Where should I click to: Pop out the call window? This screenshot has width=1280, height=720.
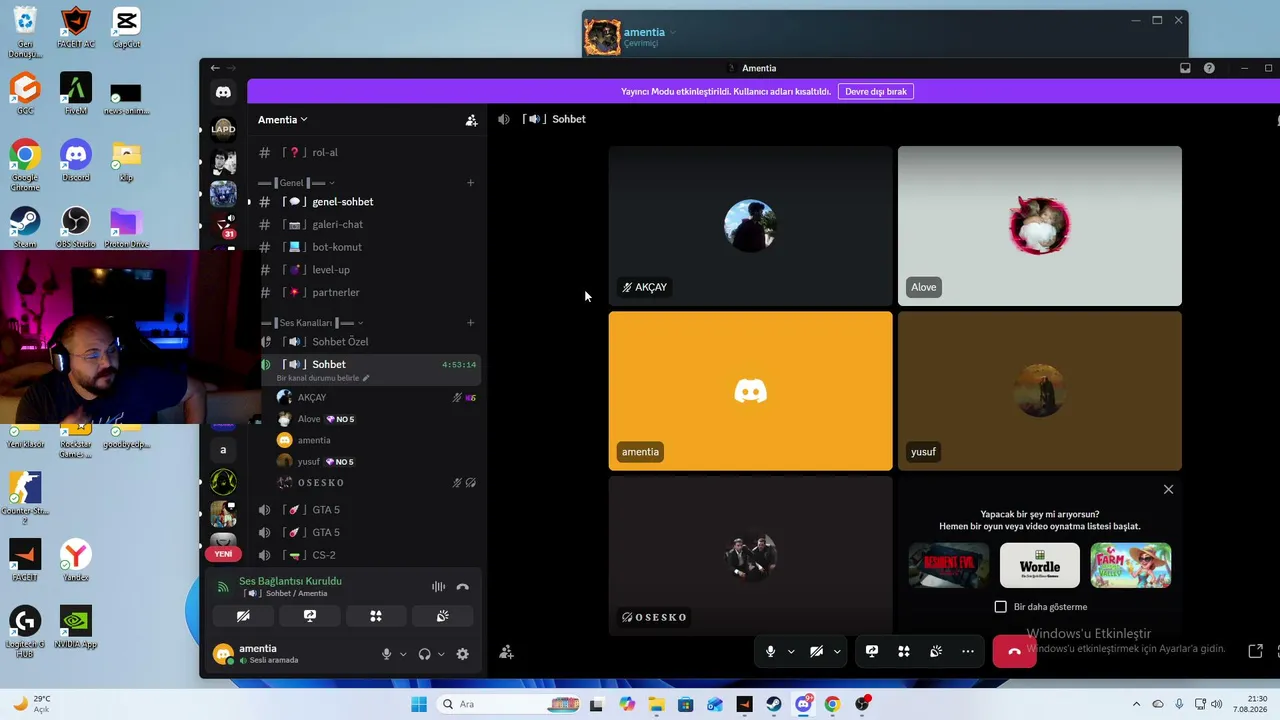pos(1255,651)
